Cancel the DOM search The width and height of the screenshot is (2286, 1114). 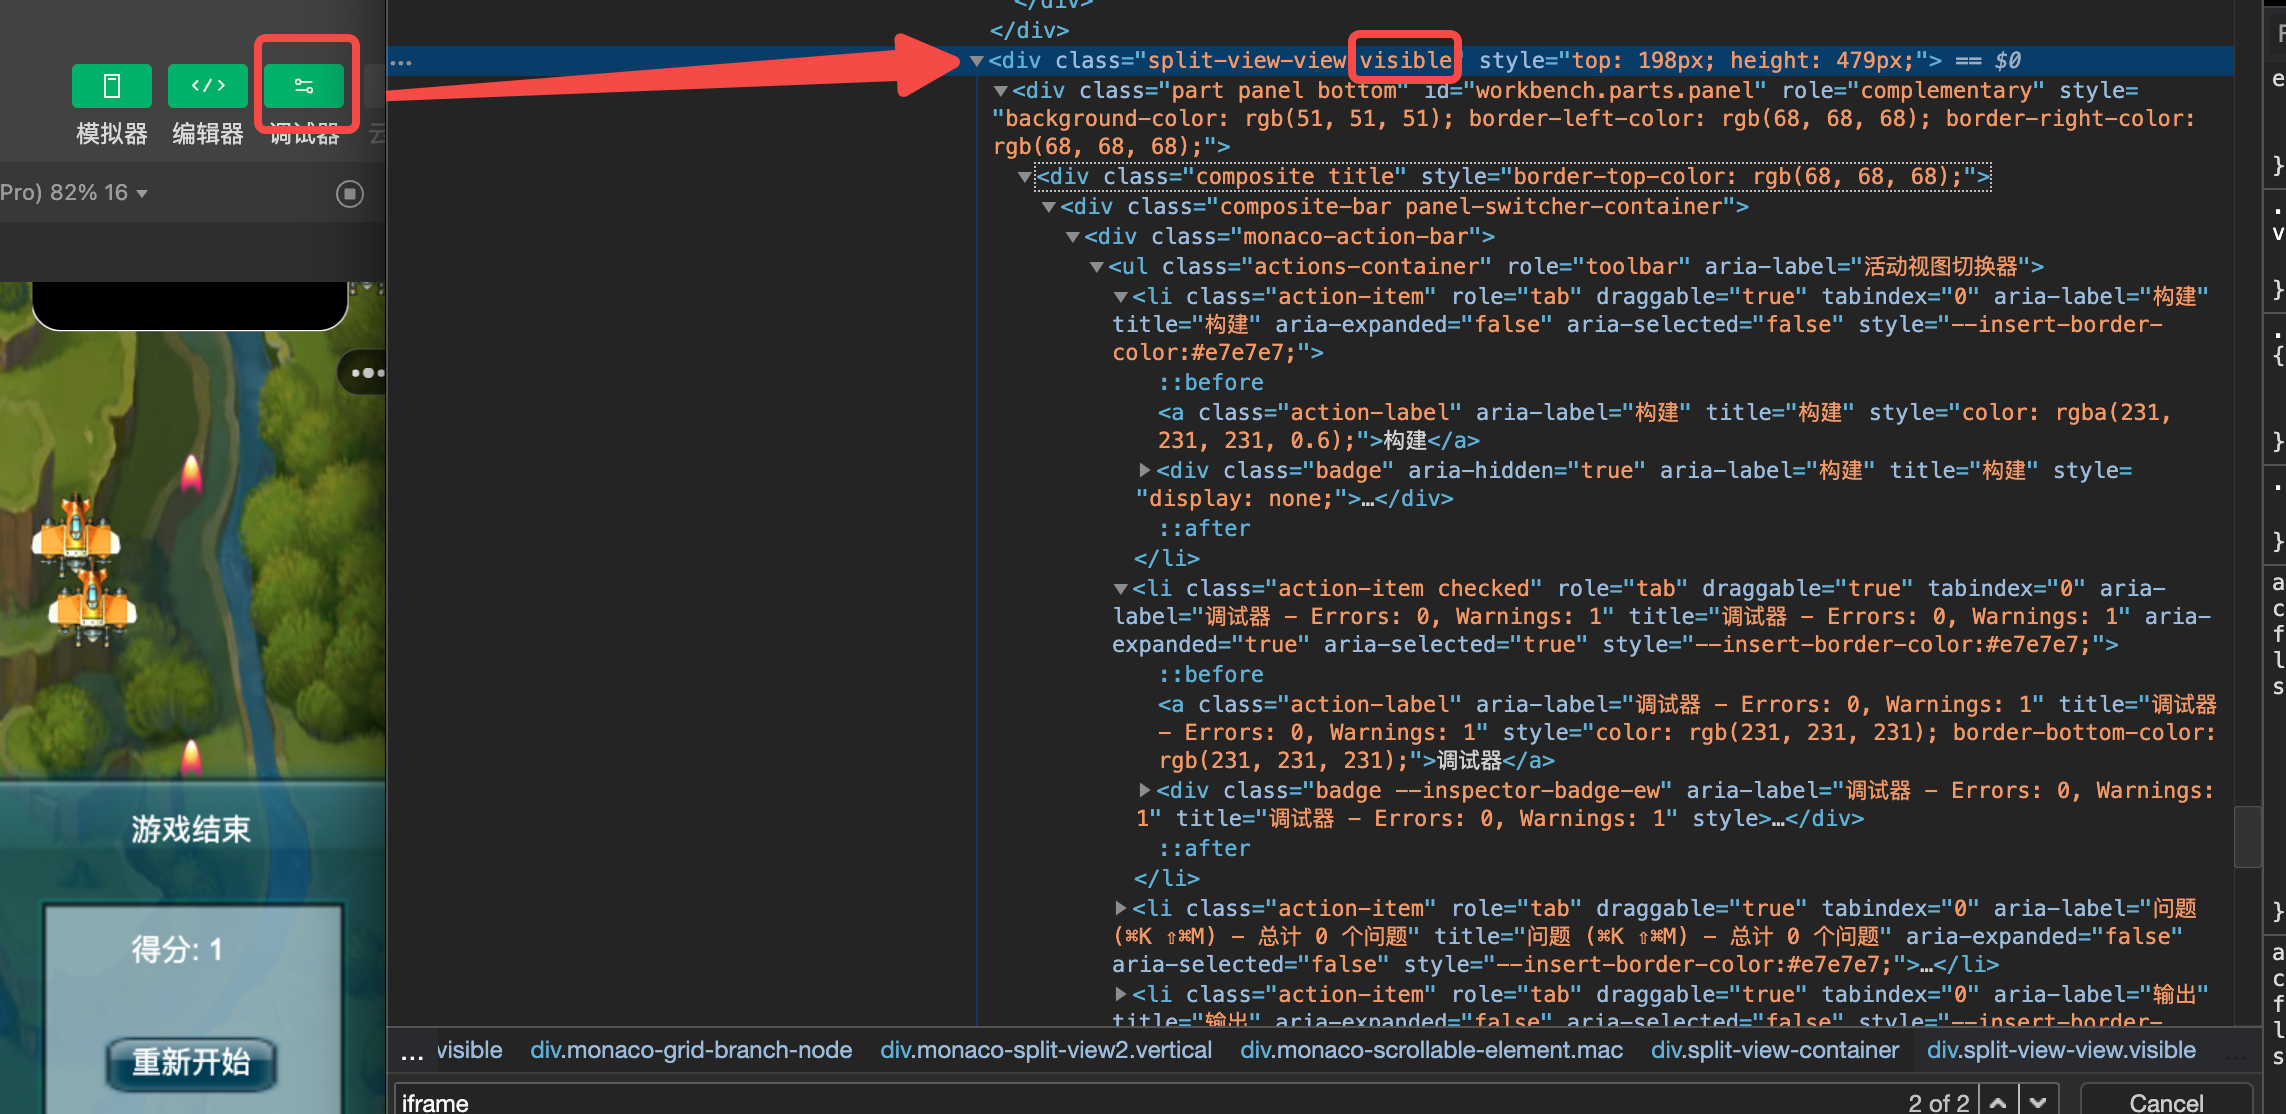2165,1102
